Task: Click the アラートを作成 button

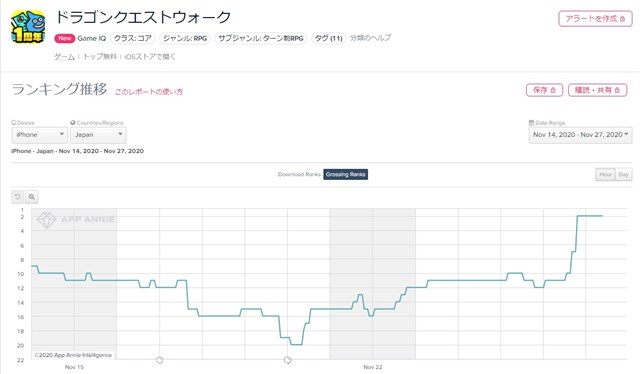Action: click(x=595, y=19)
